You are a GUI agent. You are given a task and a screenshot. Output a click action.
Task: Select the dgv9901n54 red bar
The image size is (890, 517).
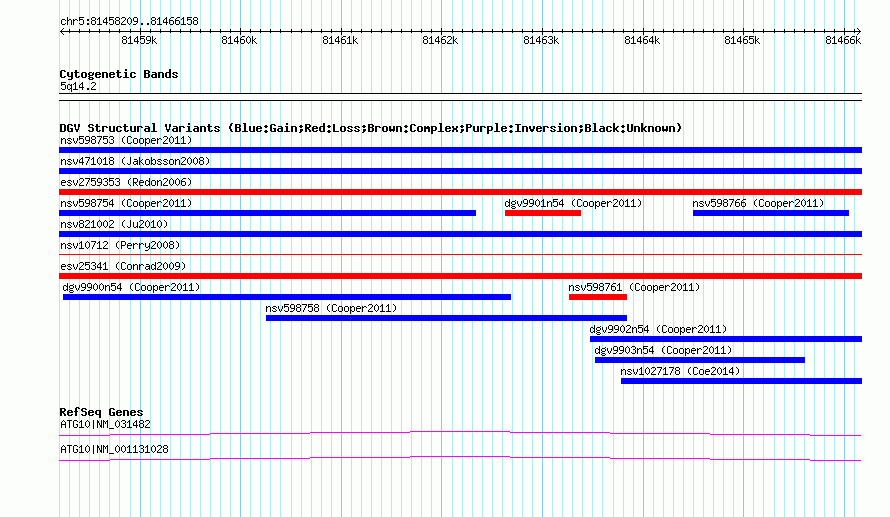[543, 213]
